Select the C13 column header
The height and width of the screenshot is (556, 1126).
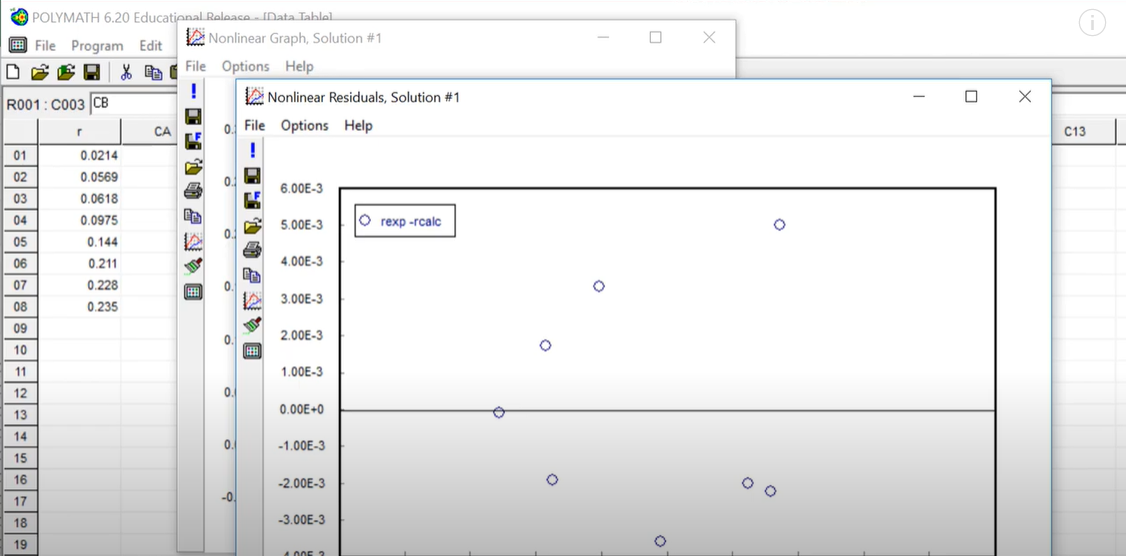[1074, 131]
